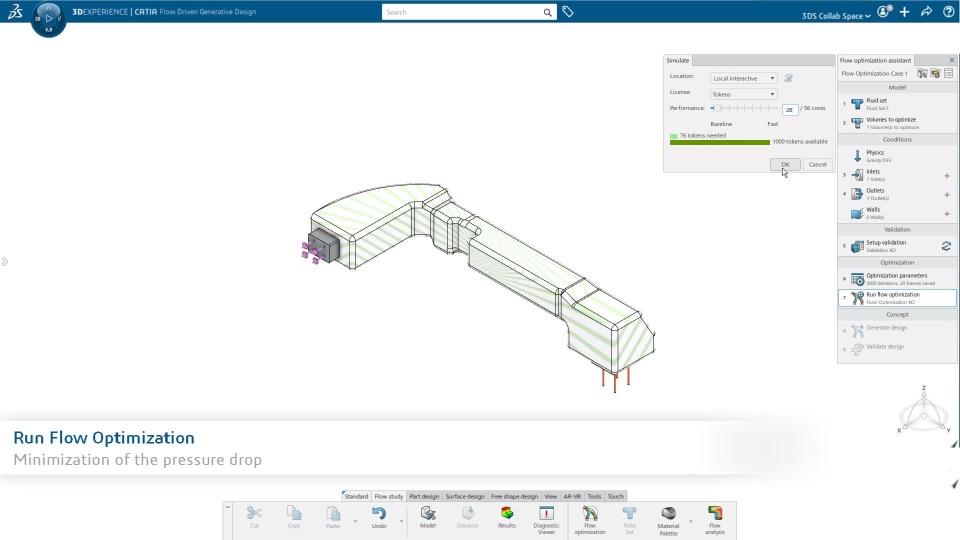Screen dimensions: 960x540
Task: Click refresh icon next to Location dropdown
Action: [x=789, y=78]
